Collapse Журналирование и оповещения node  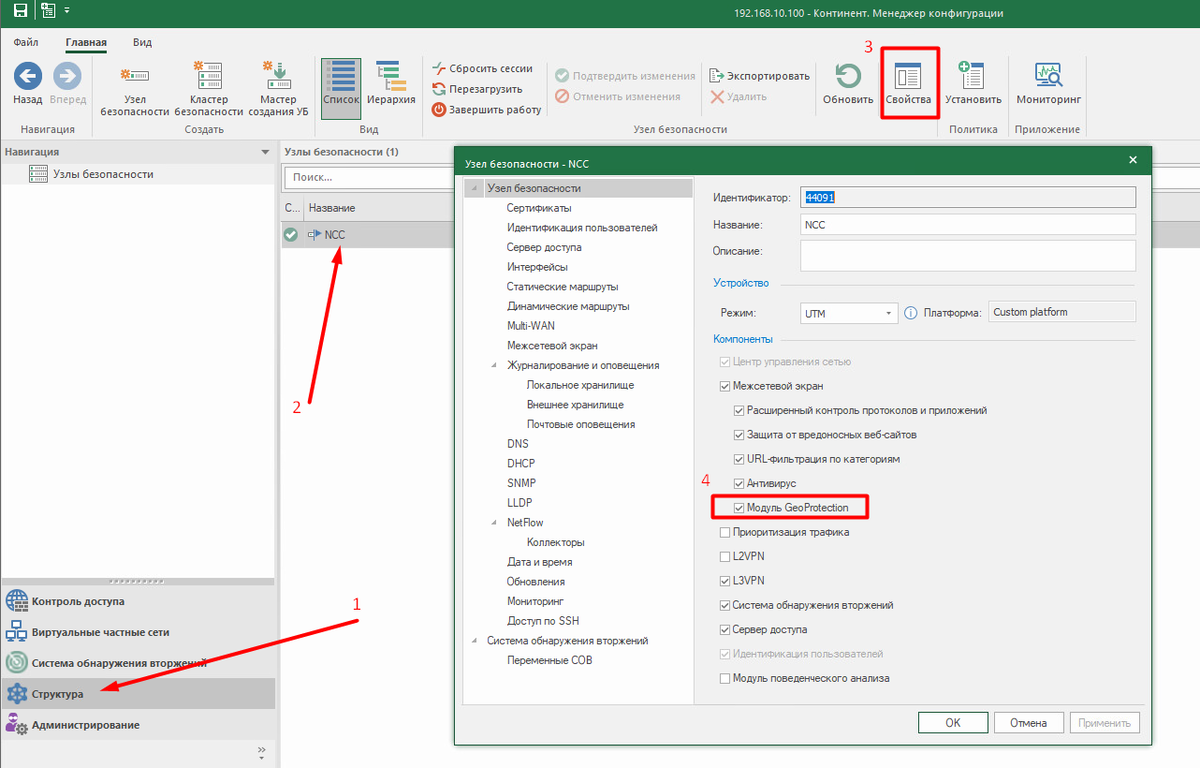click(x=495, y=365)
